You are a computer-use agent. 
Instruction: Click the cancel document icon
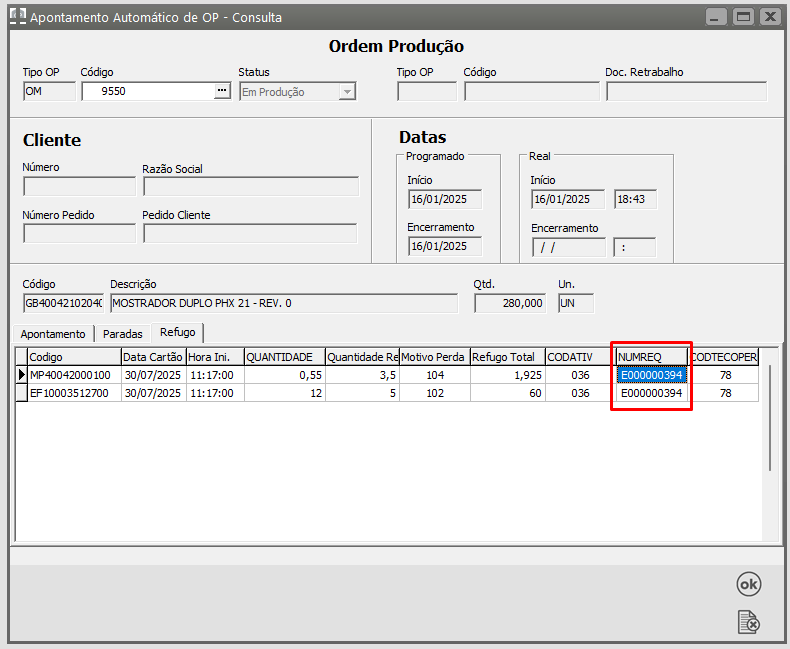click(748, 622)
